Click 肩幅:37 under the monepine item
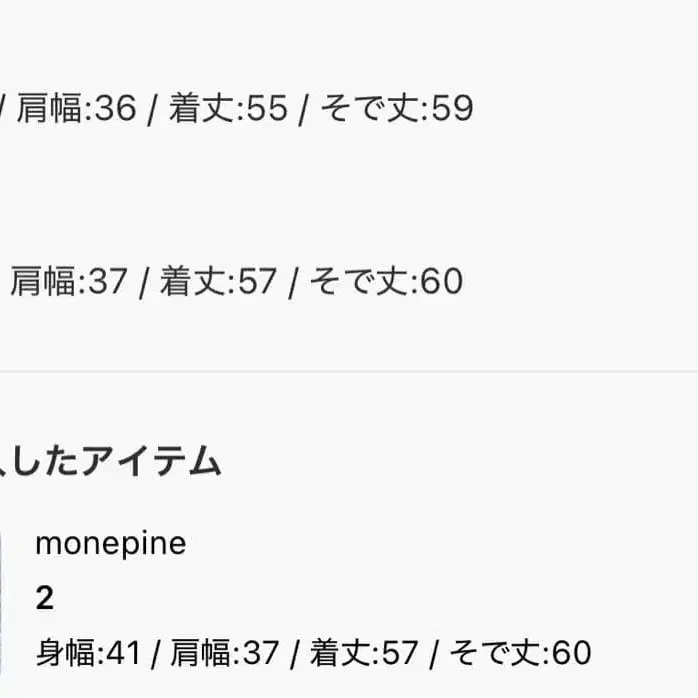The image size is (698, 698). pos(225,654)
